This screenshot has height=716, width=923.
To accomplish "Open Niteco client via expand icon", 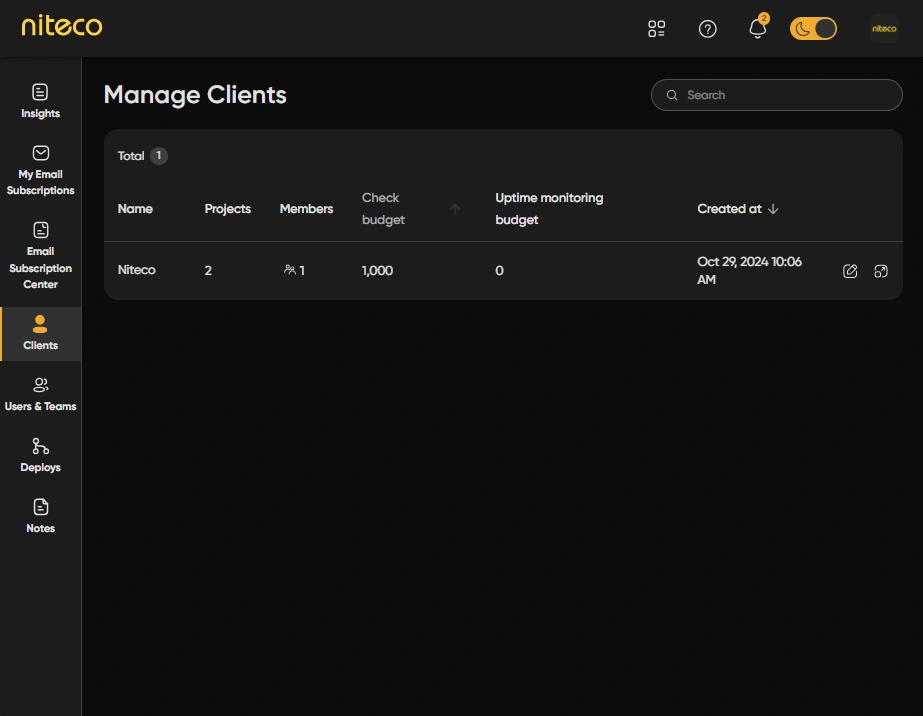I will pyautogui.click(x=881, y=271).
